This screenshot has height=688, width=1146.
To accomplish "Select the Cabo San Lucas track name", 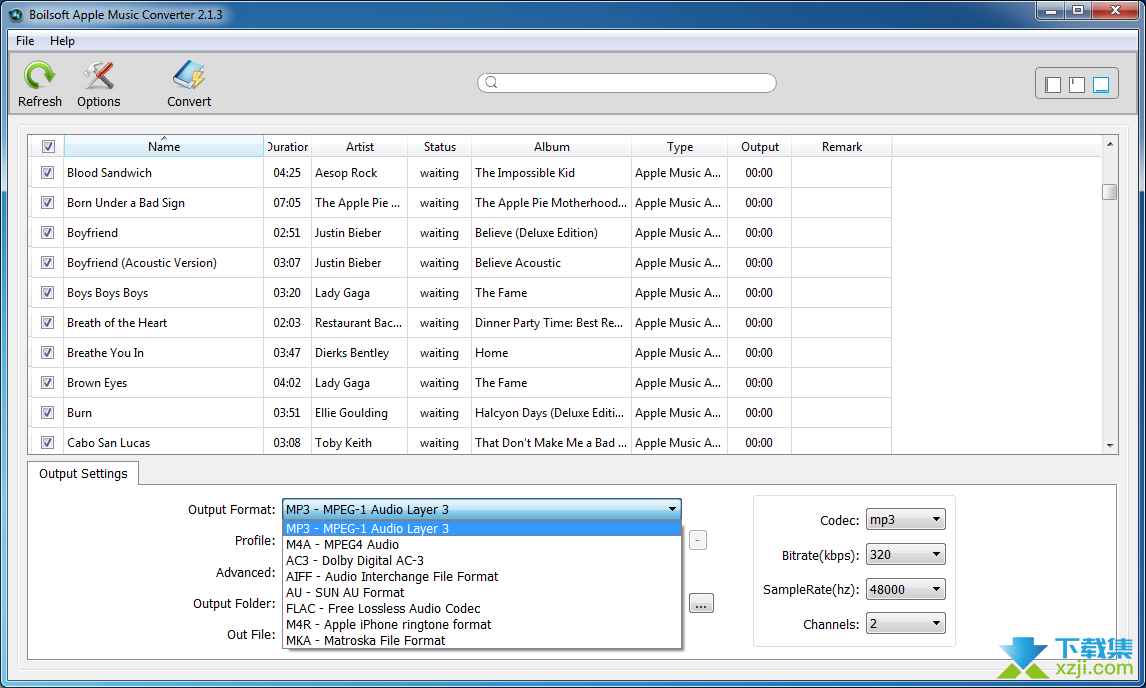I will pos(109,442).
